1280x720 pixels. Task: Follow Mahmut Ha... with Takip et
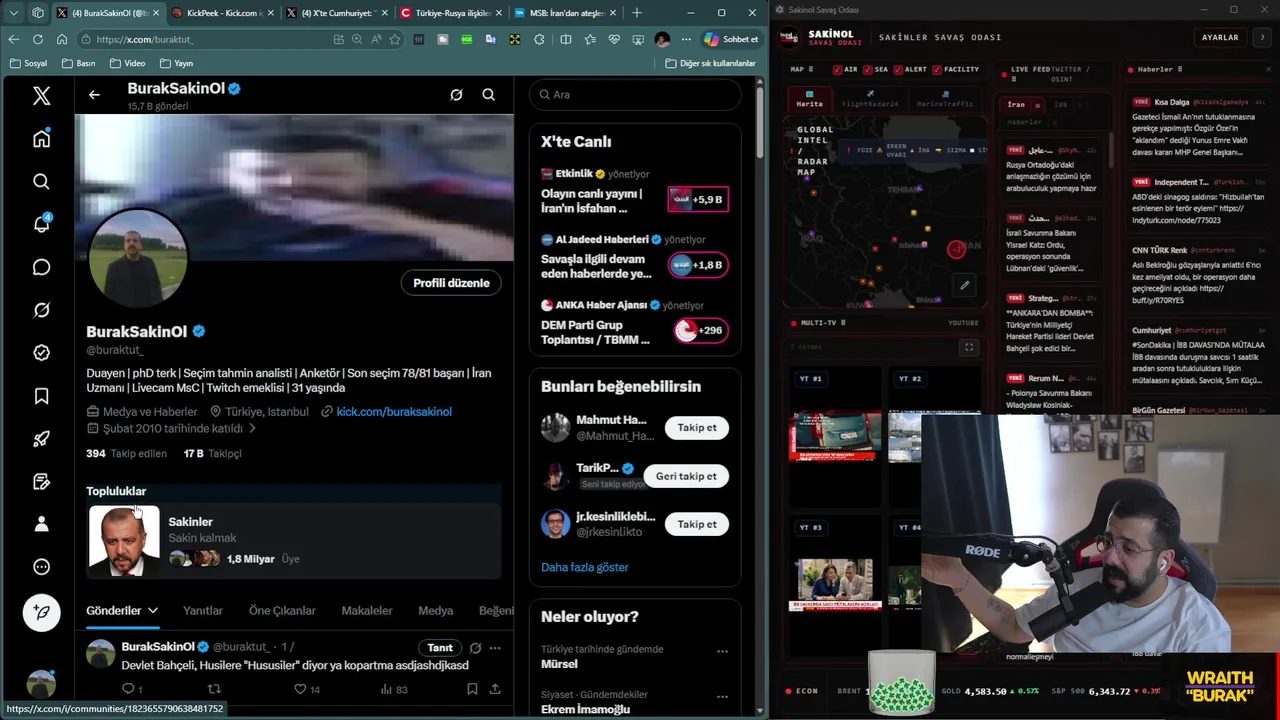click(x=697, y=428)
